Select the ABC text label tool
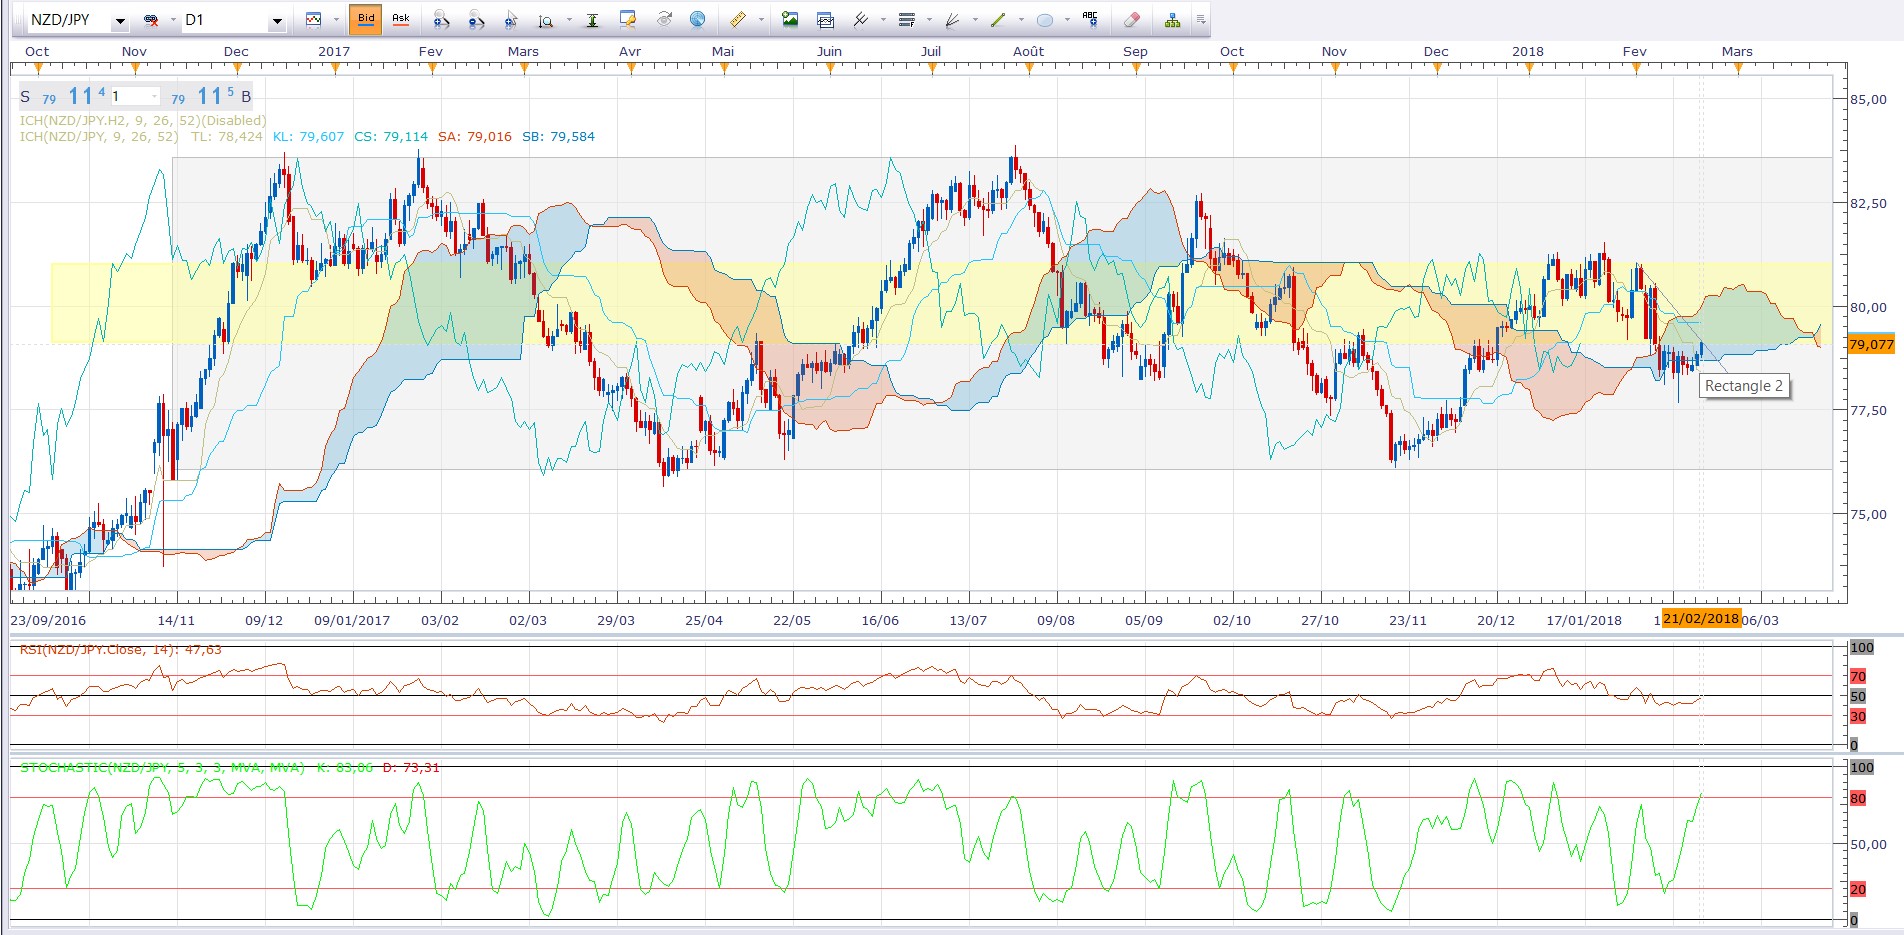 point(1090,19)
